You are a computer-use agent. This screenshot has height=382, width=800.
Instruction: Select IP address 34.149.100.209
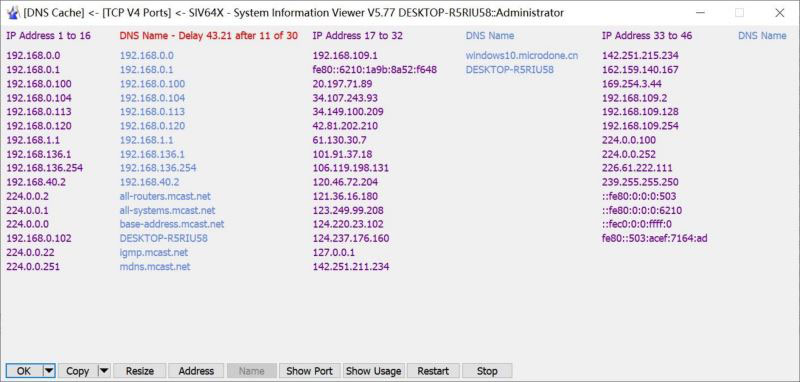[348, 112]
